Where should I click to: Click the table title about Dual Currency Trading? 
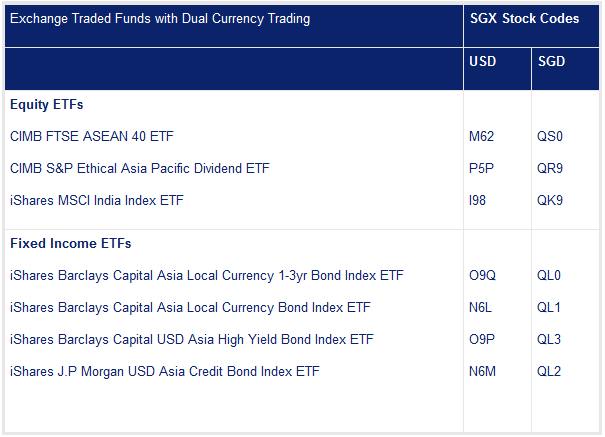pos(160,19)
